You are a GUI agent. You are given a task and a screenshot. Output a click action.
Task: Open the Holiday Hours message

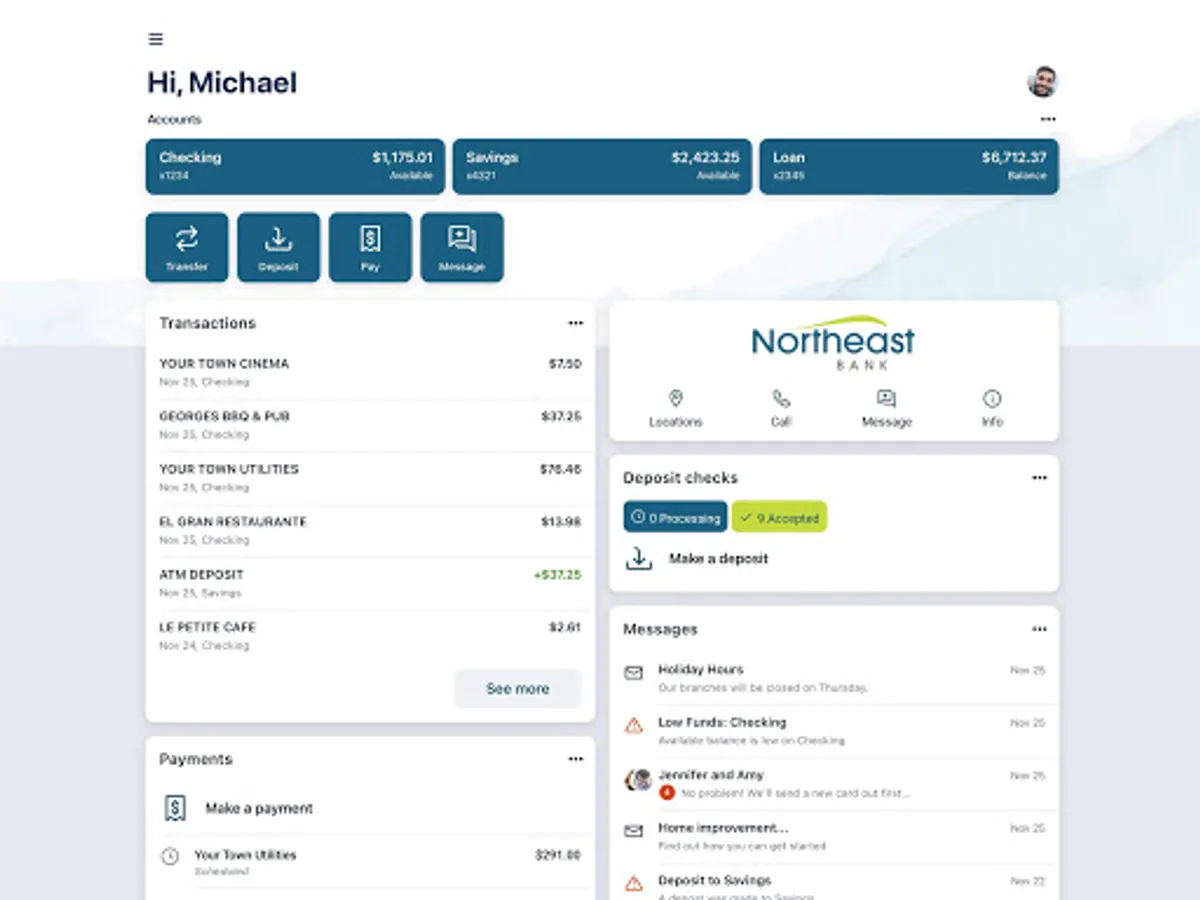coord(834,678)
